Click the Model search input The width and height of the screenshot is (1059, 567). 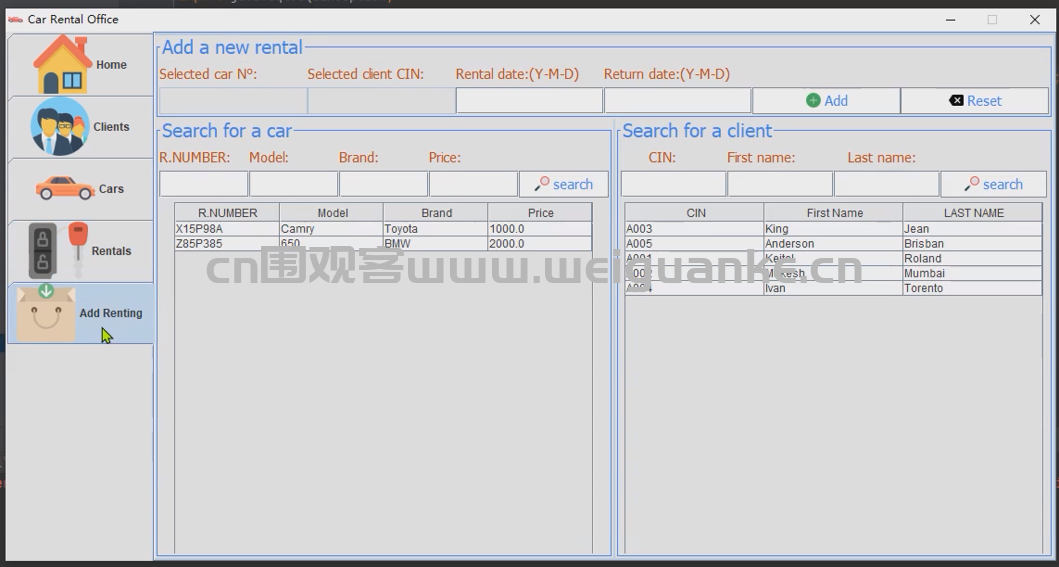(x=293, y=184)
